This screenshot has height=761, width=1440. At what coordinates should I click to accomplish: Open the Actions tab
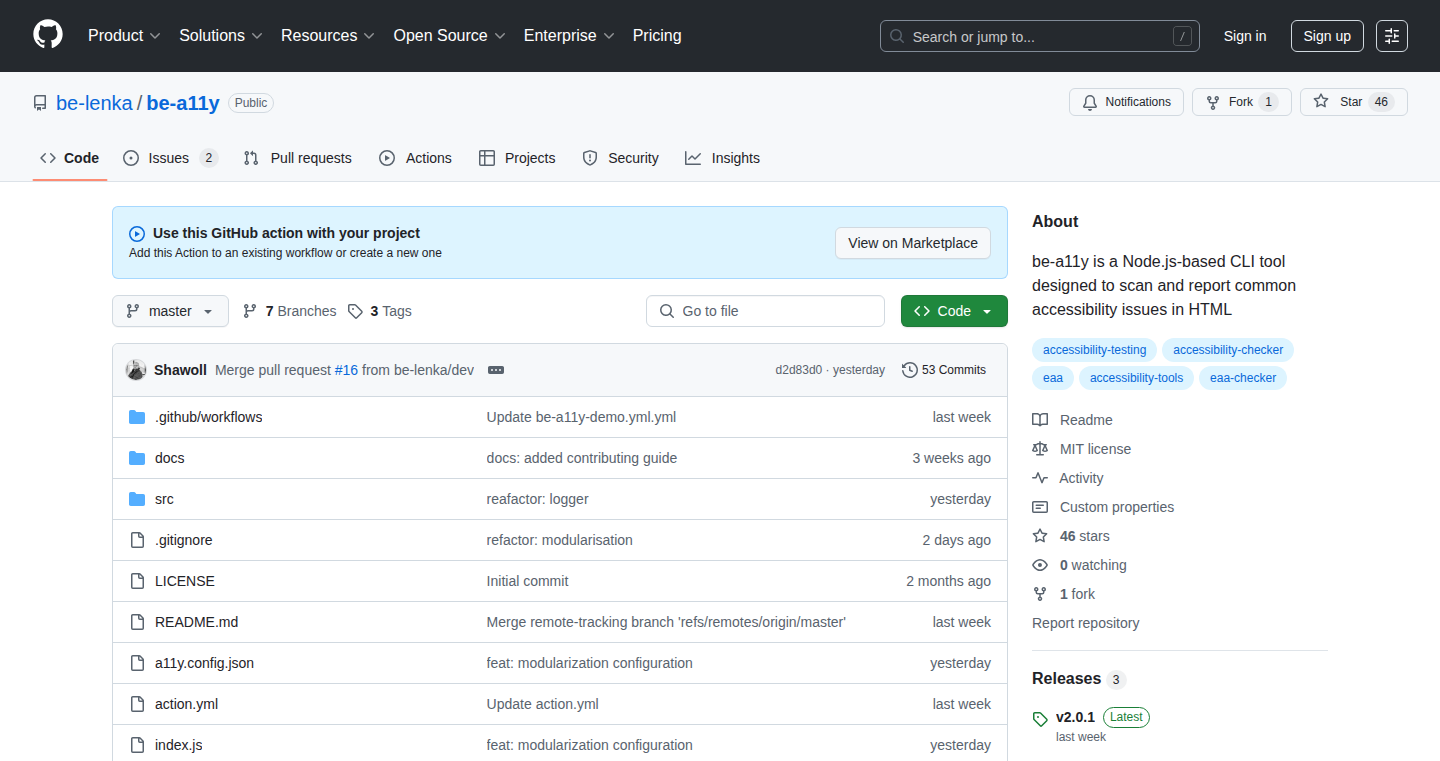415,158
